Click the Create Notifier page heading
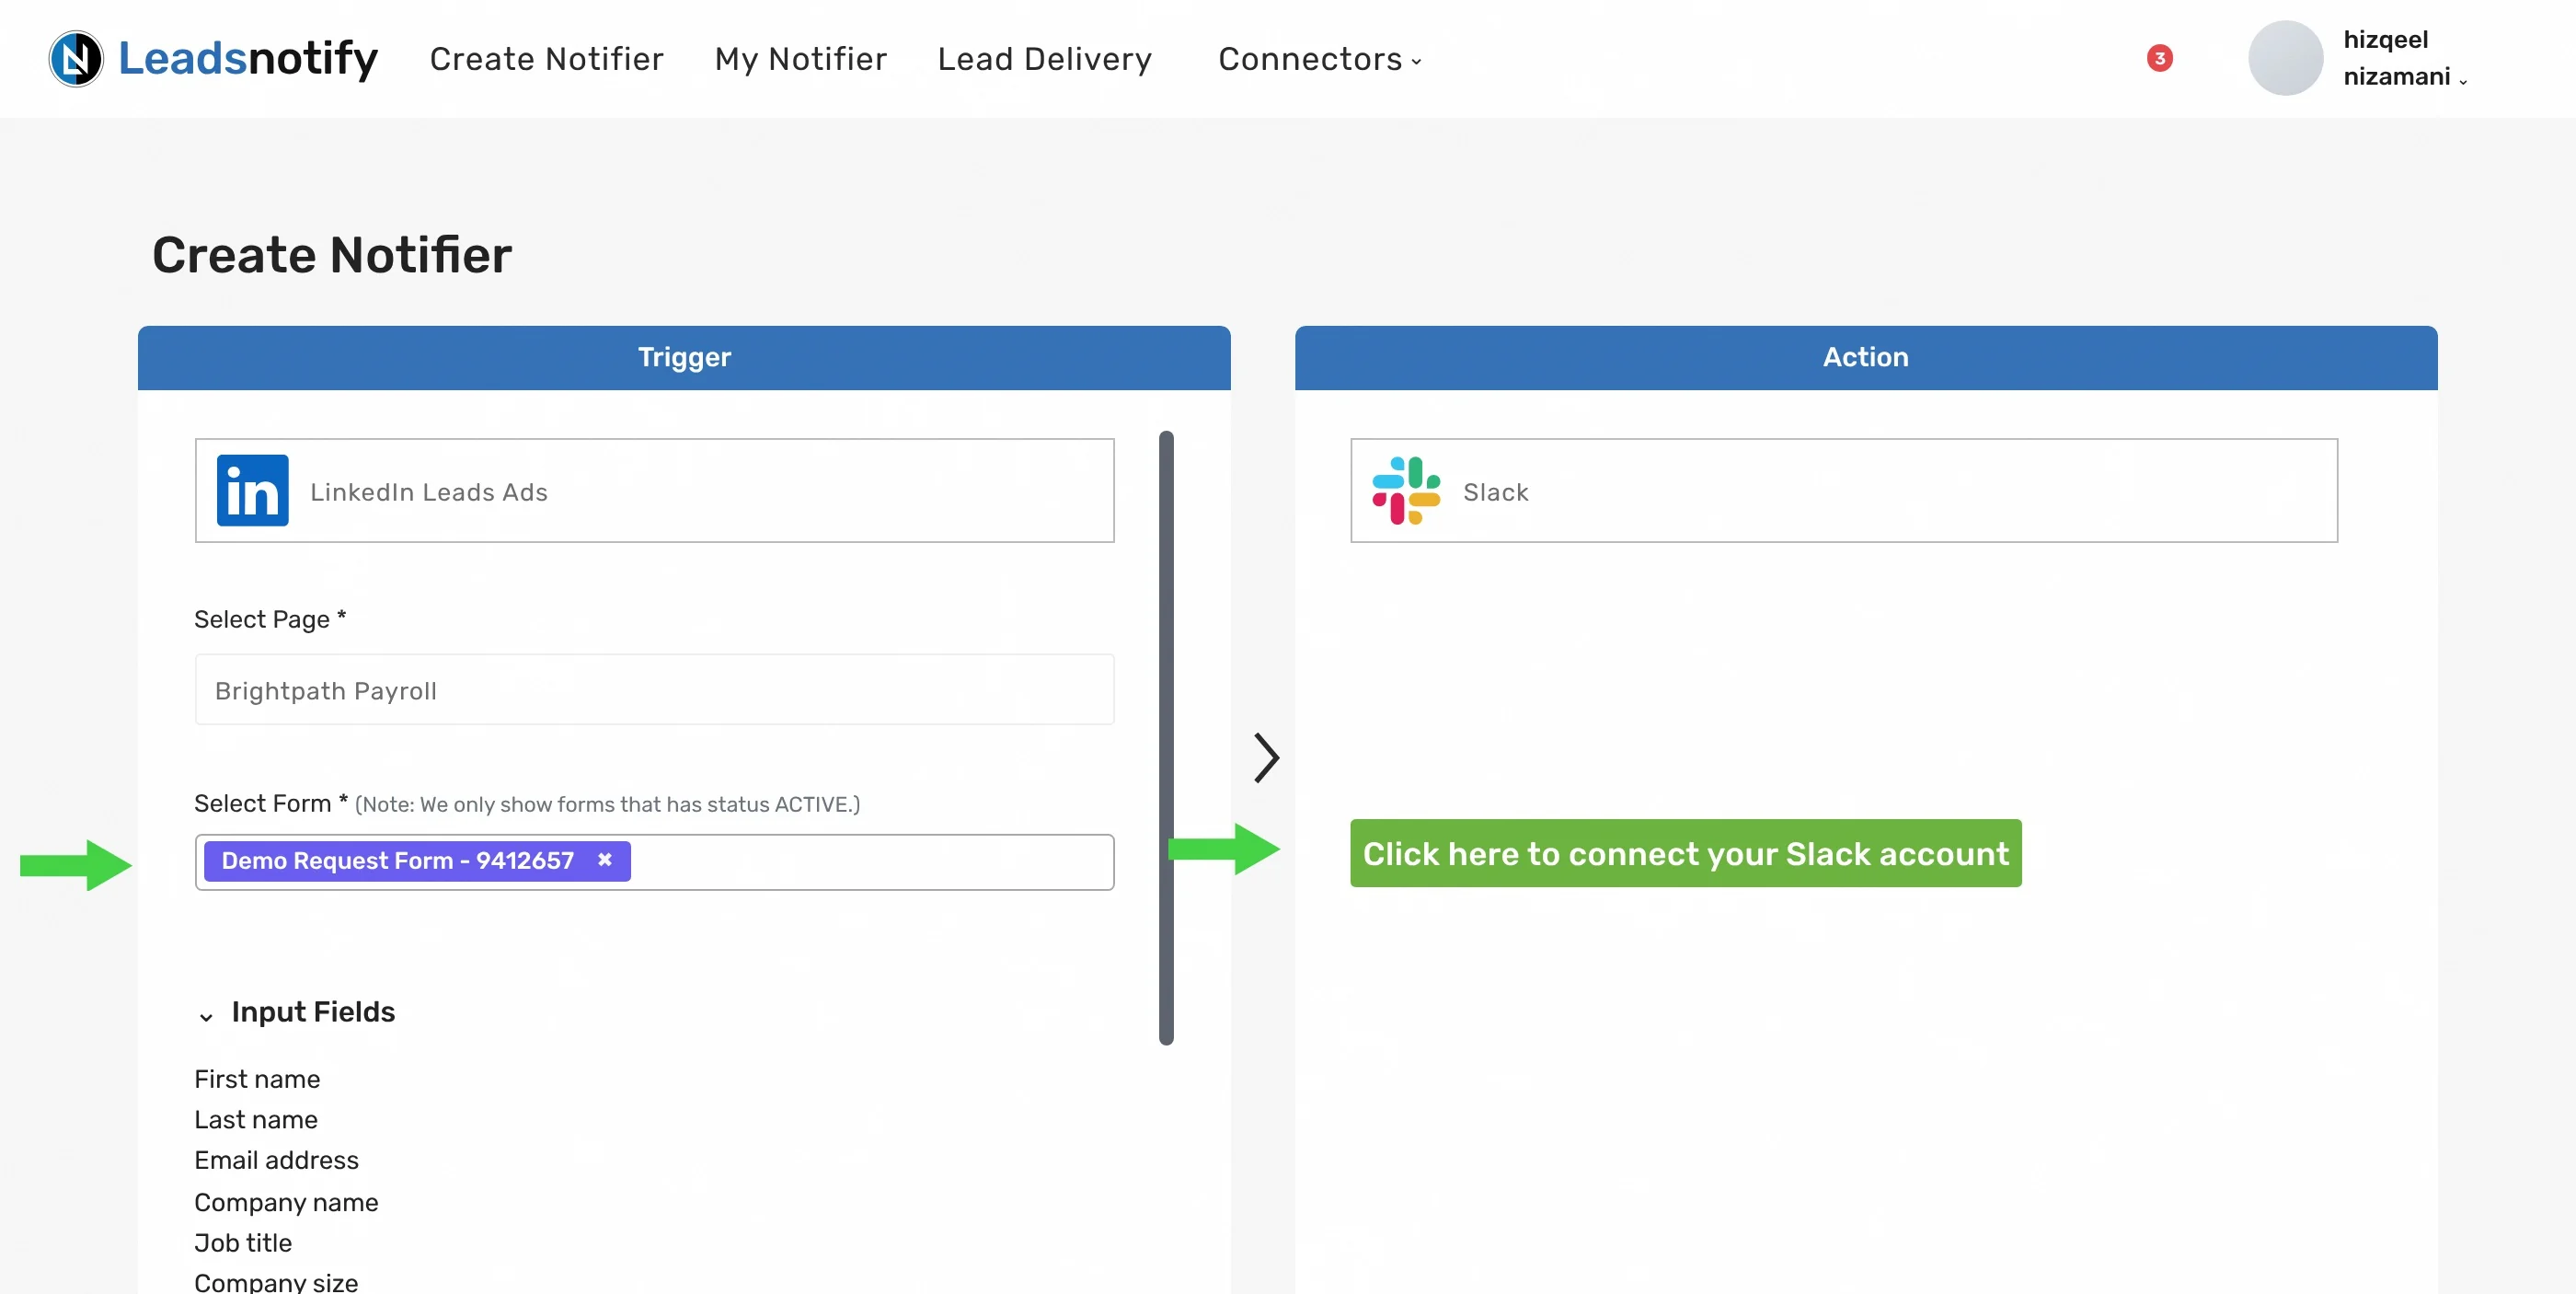2576x1294 pixels. click(332, 255)
